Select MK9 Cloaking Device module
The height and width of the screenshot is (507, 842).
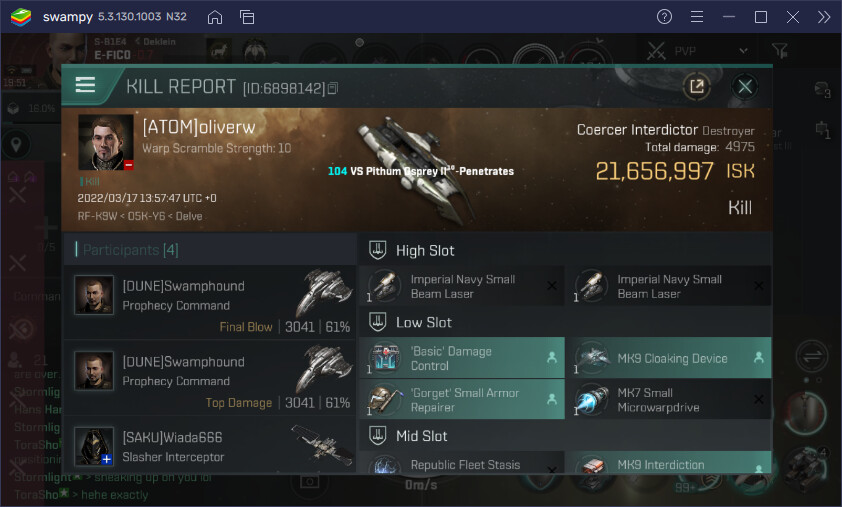click(x=667, y=359)
